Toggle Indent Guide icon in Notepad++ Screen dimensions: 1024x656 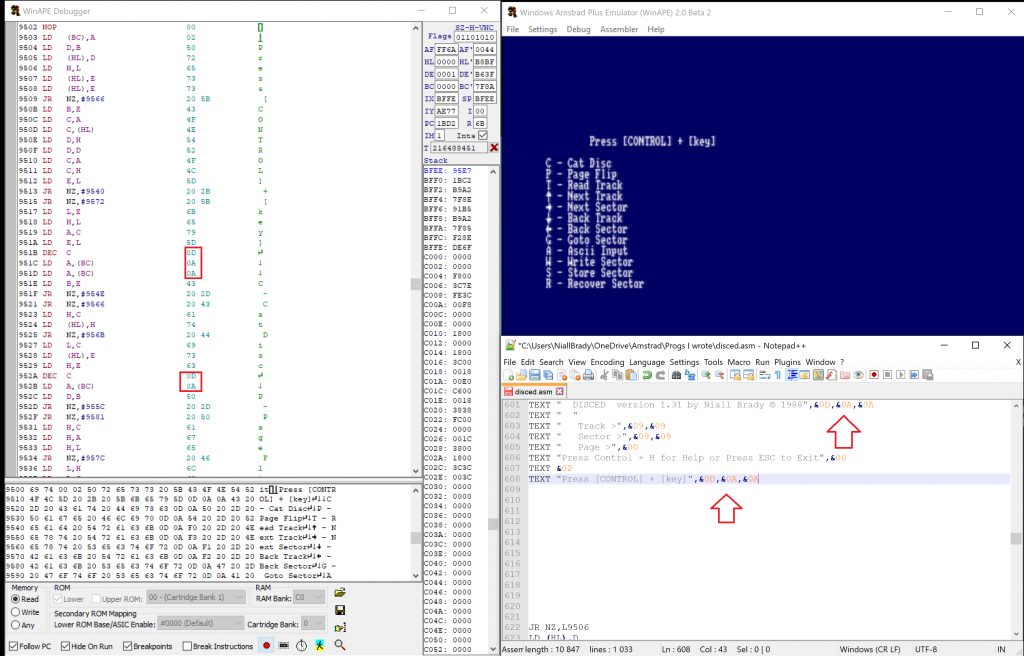[x=792, y=375]
